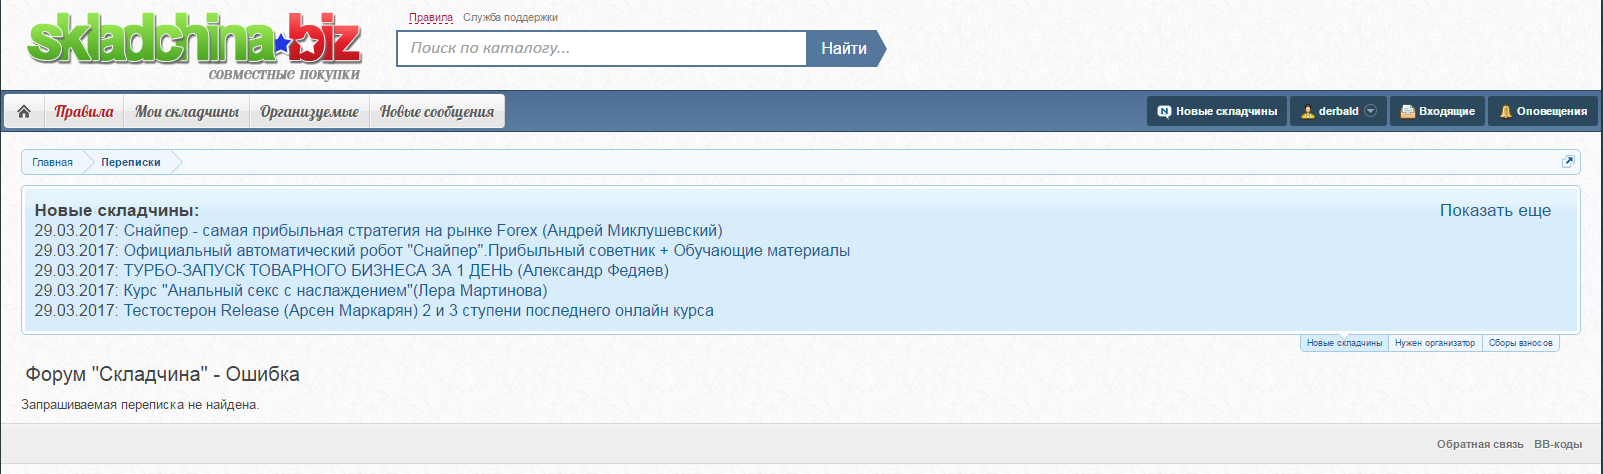Screen dimensions: 1603x474
Task: Click the Служба поддержки link
Action: 510,18
